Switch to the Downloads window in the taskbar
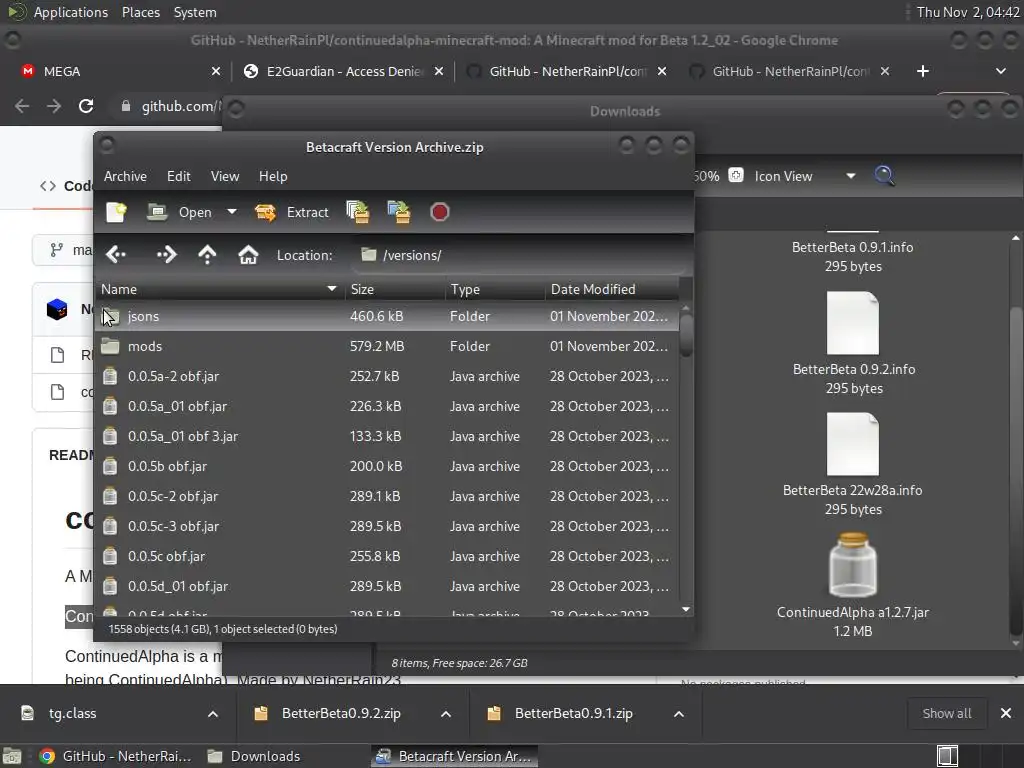1024x768 pixels. click(x=253, y=756)
